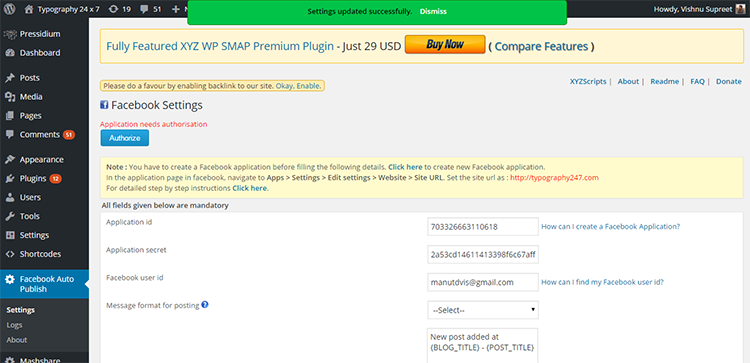Click the Users person icon
This screenshot has height=363, width=750.
10,198
